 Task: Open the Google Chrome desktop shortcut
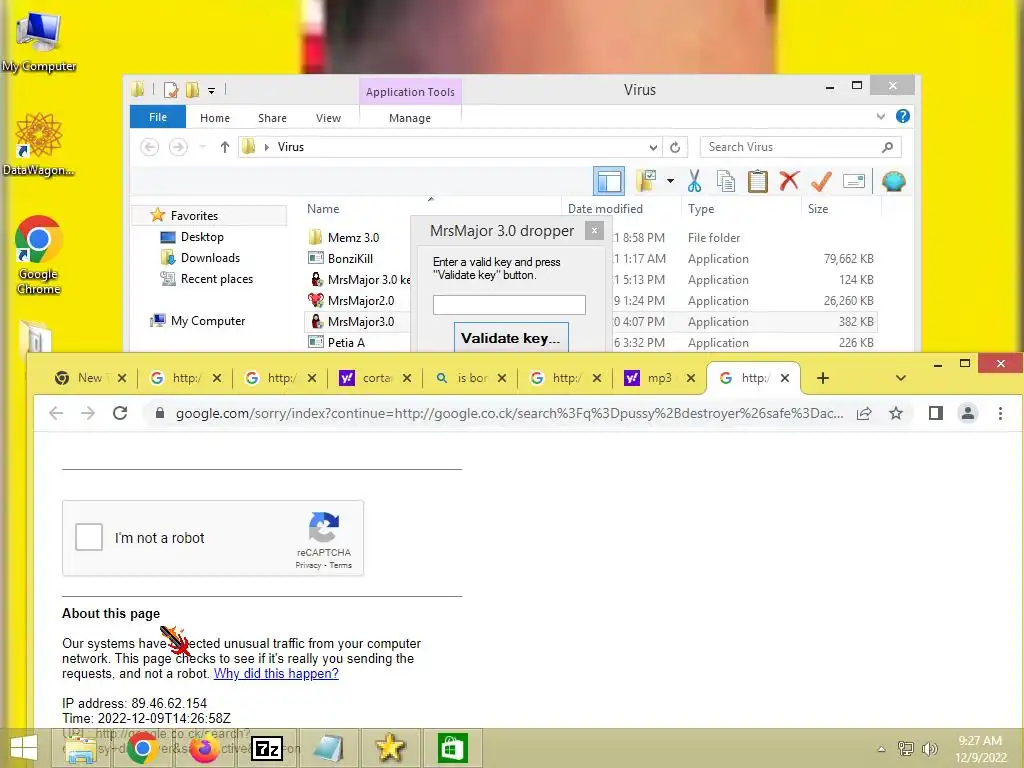click(39, 255)
